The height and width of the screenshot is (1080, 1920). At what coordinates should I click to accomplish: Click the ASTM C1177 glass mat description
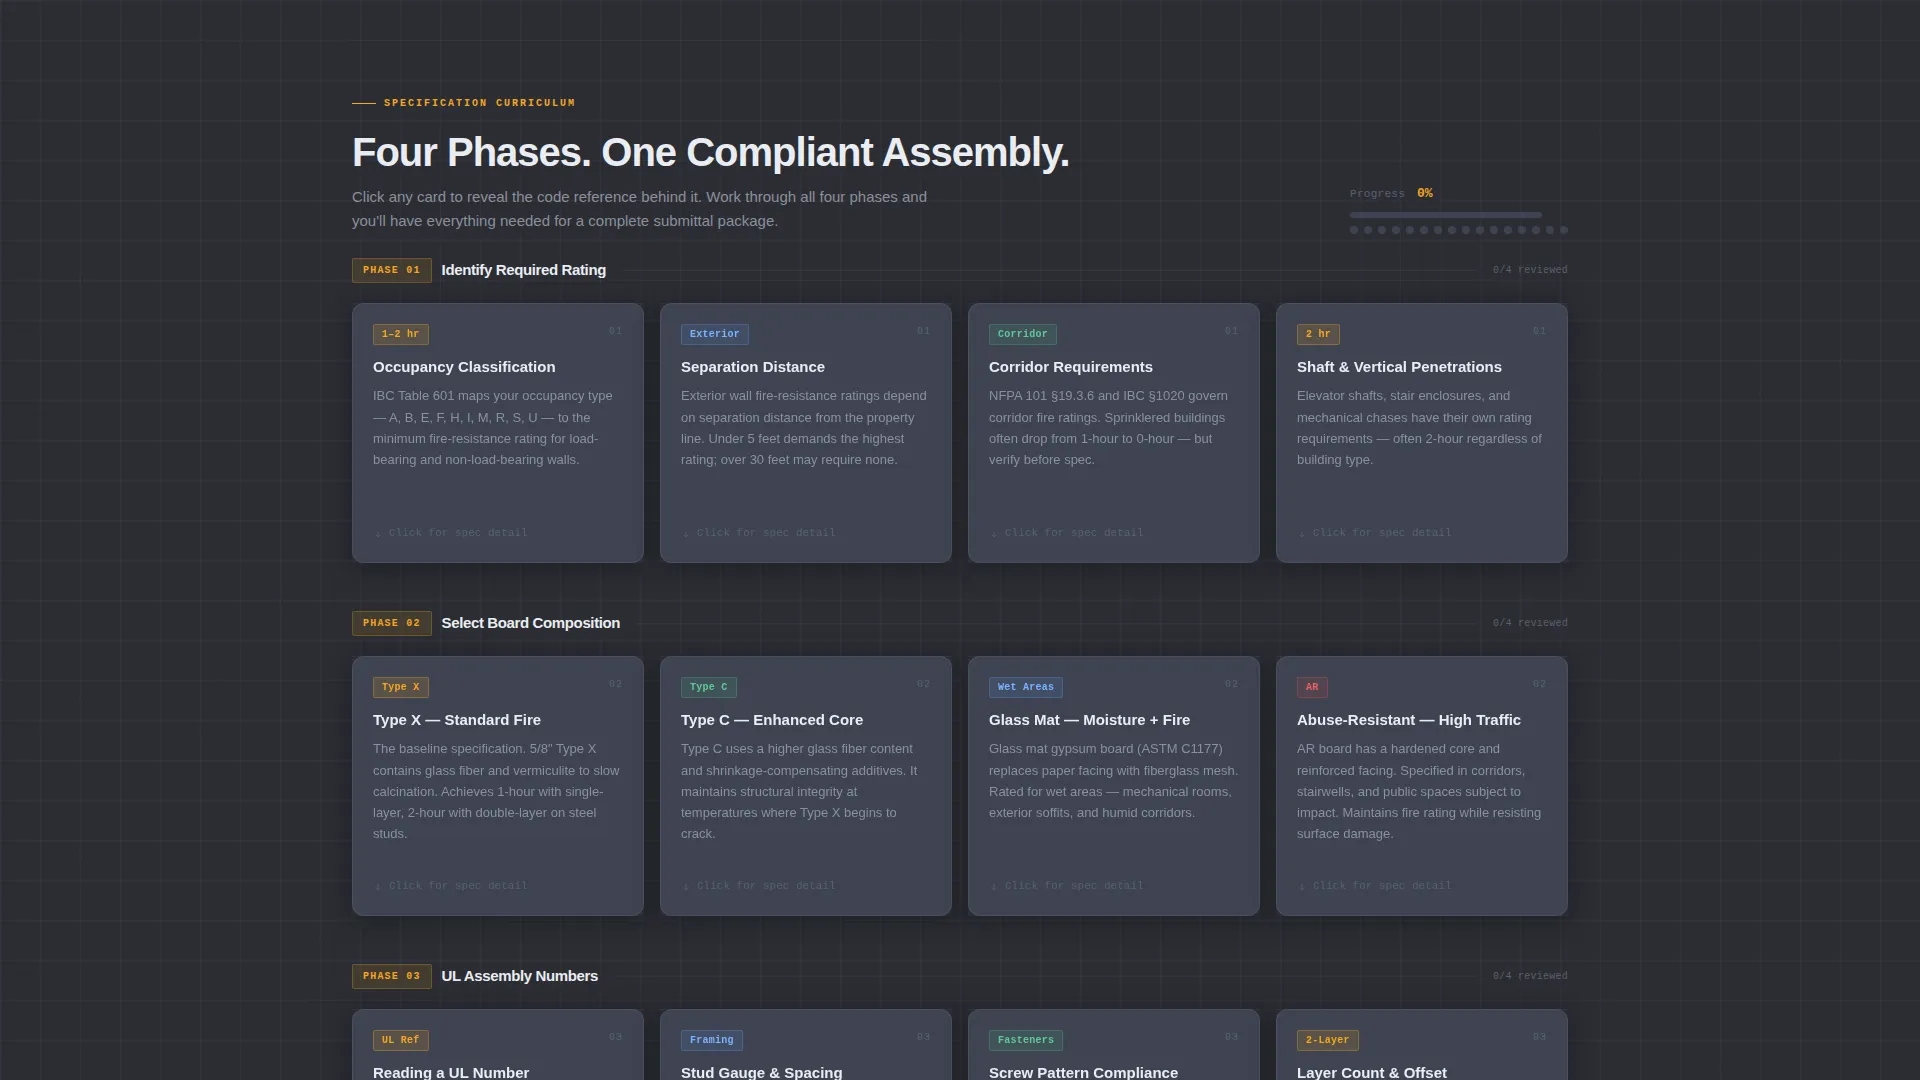(x=1113, y=781)
